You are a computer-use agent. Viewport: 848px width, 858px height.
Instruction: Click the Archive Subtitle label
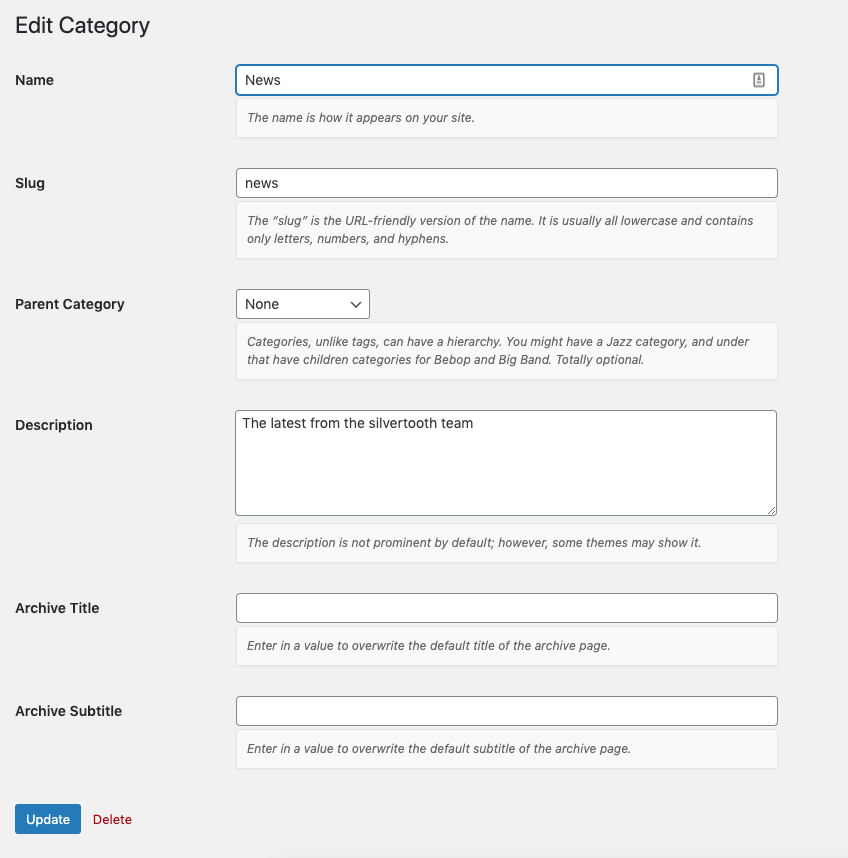68,711
